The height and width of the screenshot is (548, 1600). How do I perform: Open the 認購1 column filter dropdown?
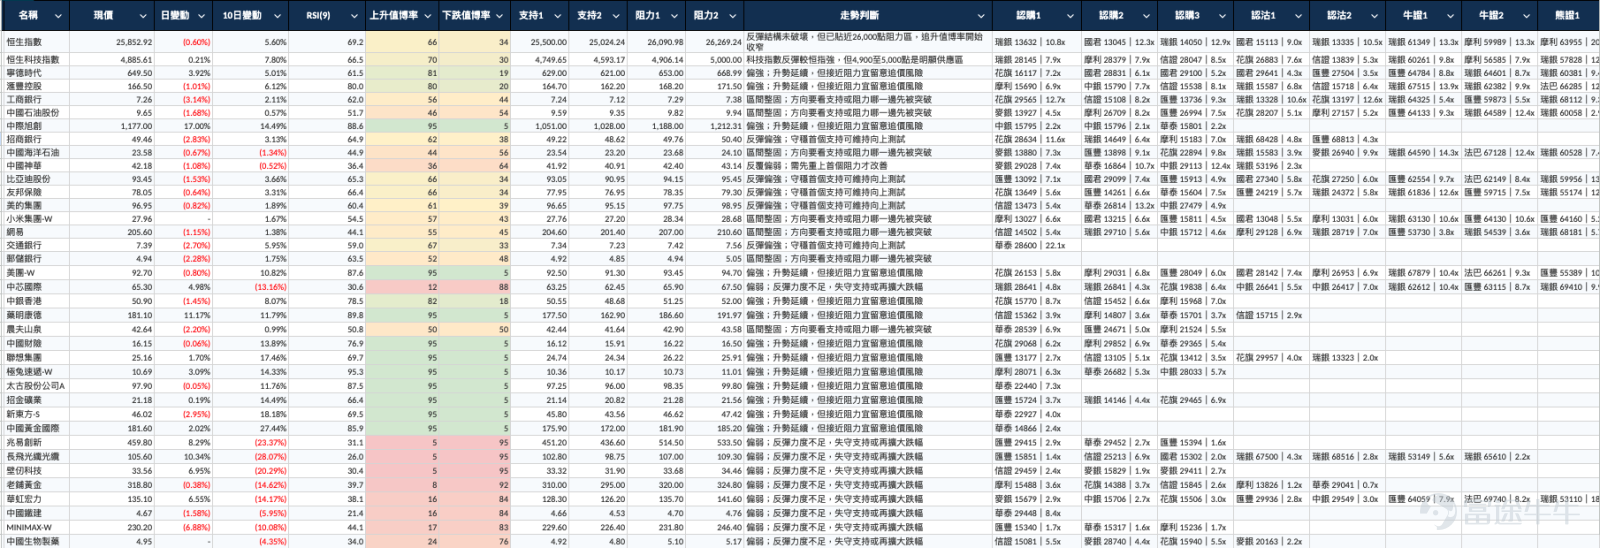tap(1071, 16)
